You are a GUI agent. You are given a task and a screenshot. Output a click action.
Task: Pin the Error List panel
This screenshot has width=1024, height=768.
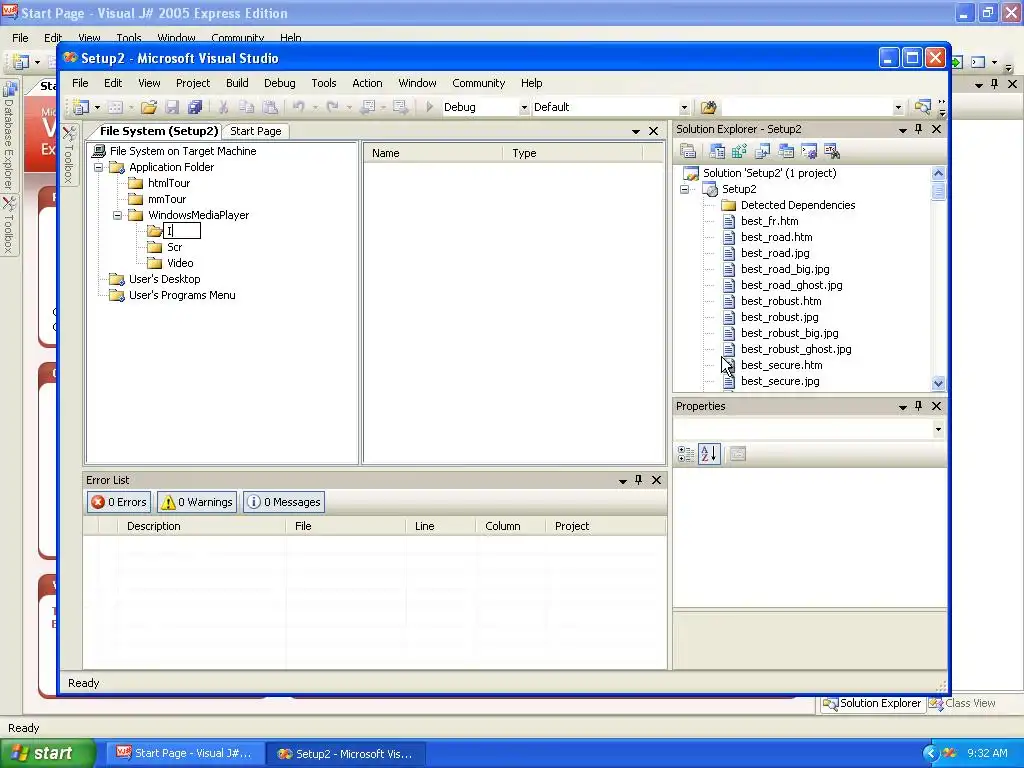click(x=638, y=480)
